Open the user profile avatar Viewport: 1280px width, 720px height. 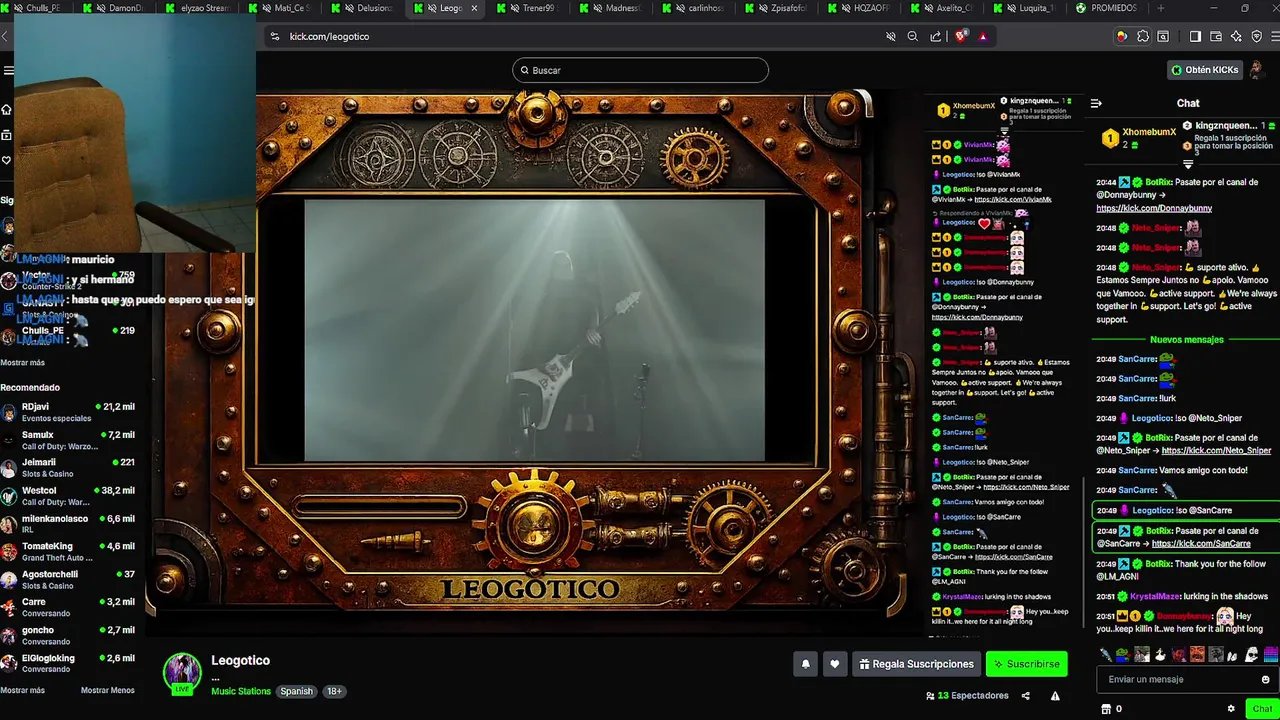click(x=1256, y=69)
